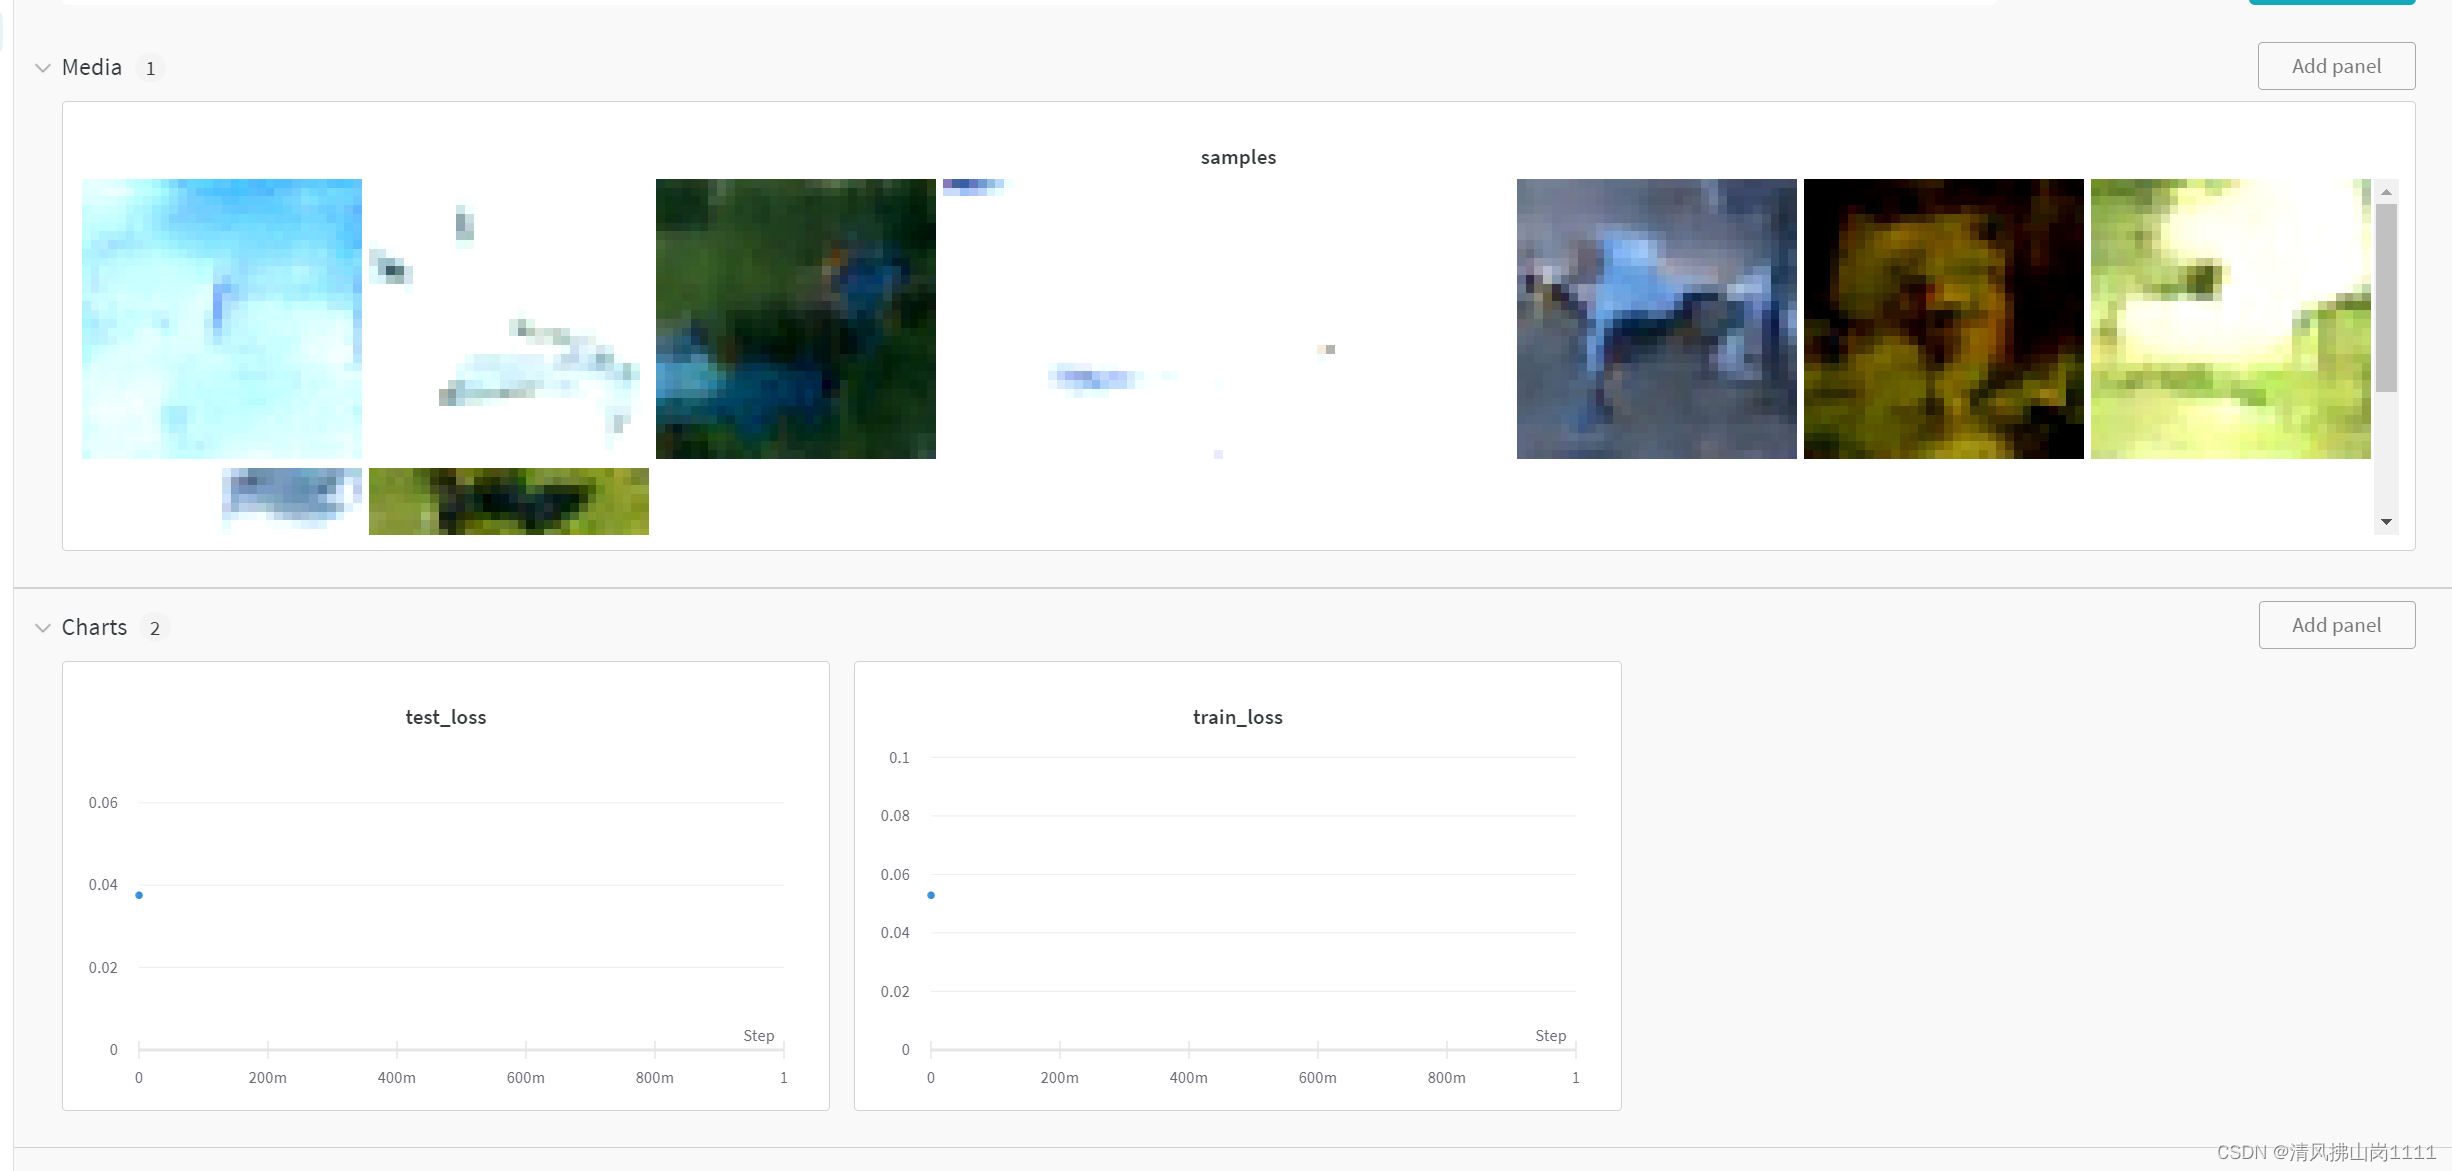
Task: Click the Charts section heading
Action: click(x=95, y=627)
